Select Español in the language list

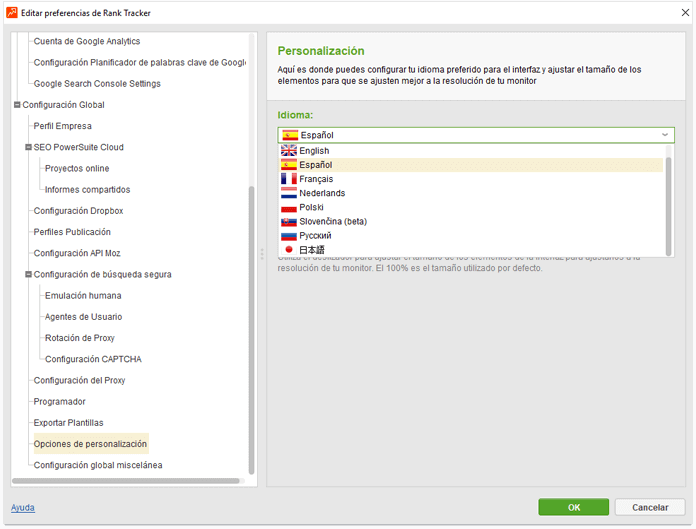(316, 165)
